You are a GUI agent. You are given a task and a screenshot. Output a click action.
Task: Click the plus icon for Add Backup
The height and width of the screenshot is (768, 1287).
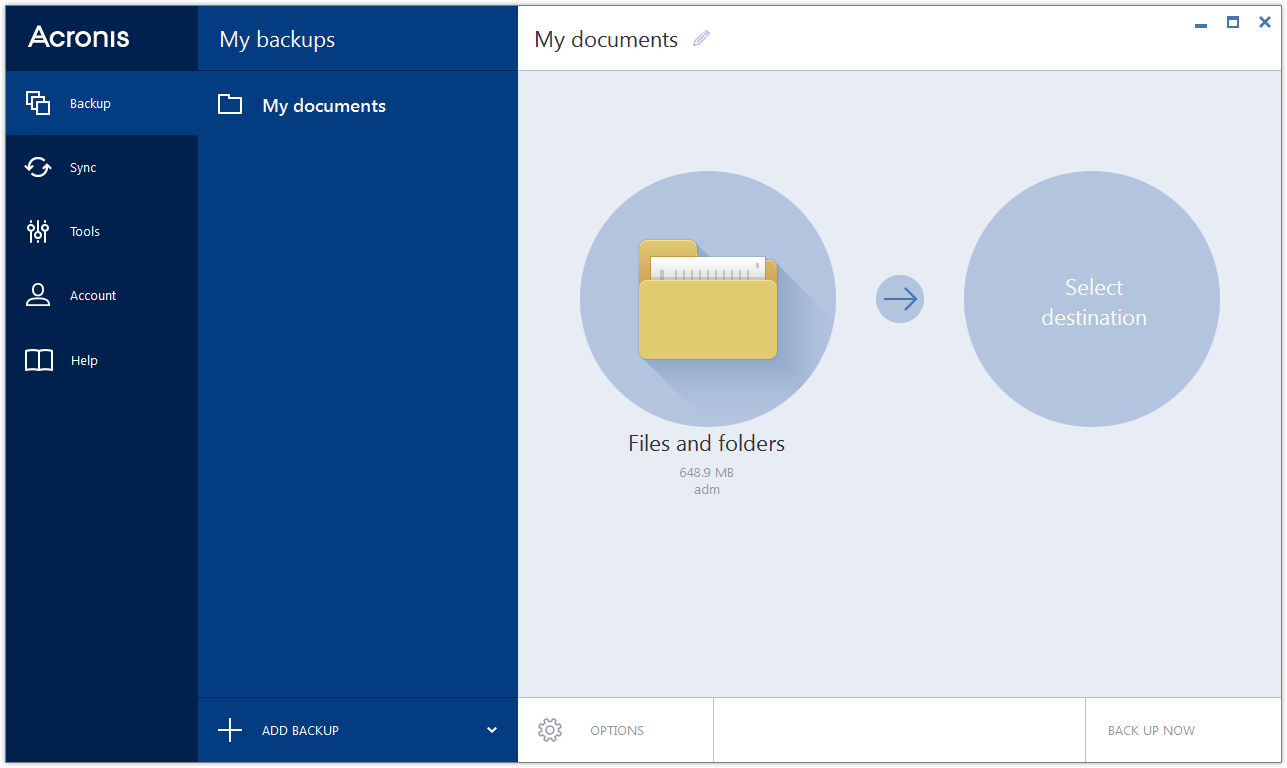click(x=230, y=730)
